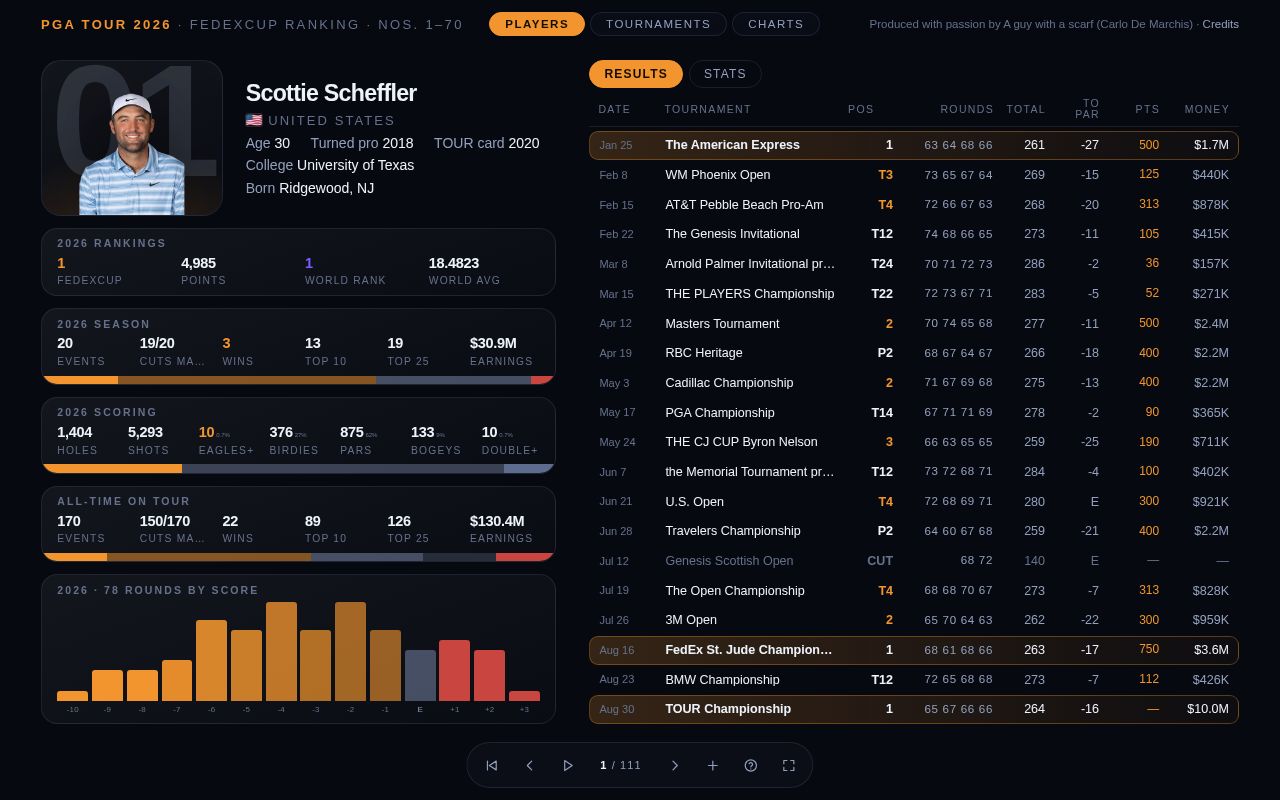Select The American Express result row
Image resolution: width=1280 pixels, height=800 pixels.
(914, 145)
